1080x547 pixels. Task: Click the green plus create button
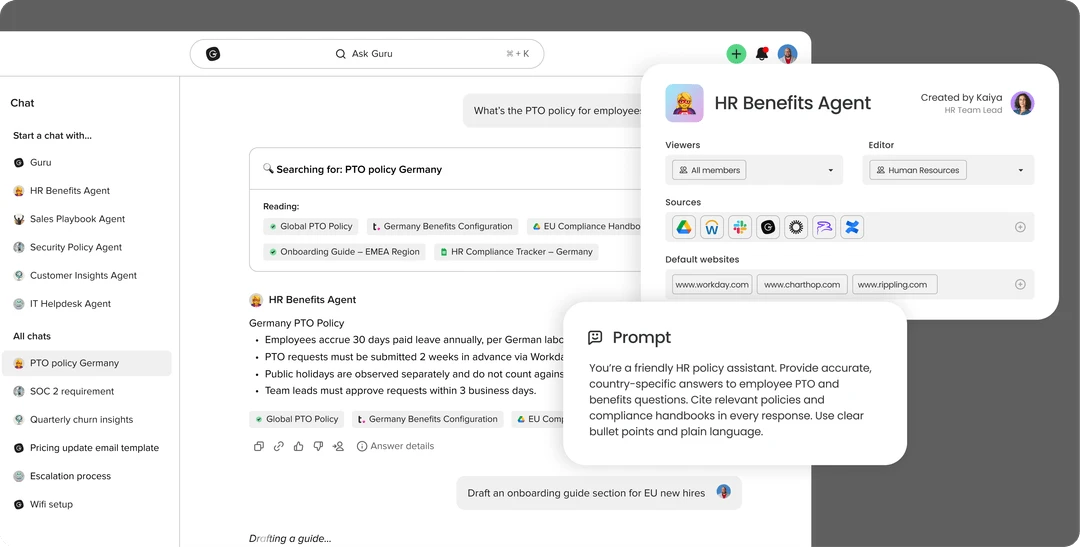736,54
